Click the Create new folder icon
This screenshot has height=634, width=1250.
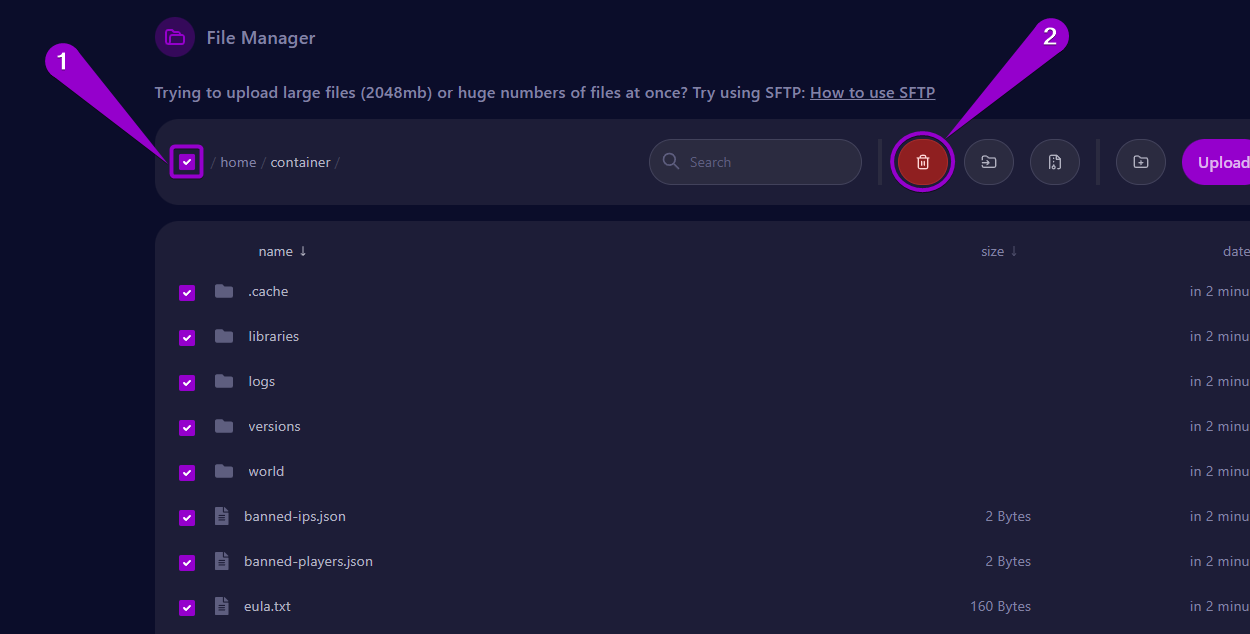point(1140,161)
